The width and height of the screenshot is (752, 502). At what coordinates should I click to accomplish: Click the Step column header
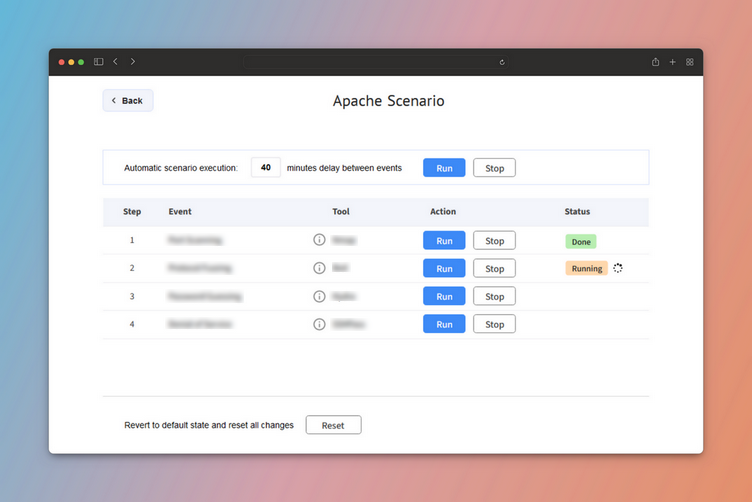click(132, 211)
